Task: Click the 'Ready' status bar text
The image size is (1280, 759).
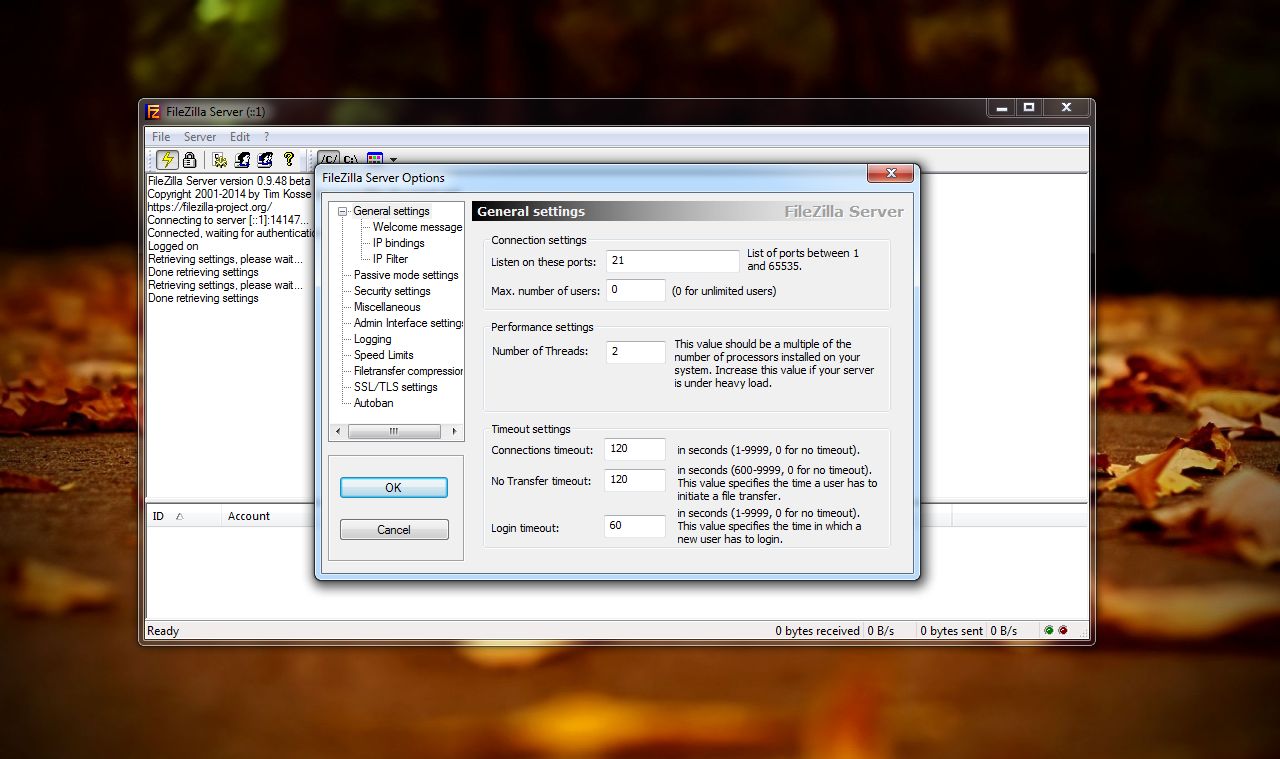Action: click(x=163, y=631)
